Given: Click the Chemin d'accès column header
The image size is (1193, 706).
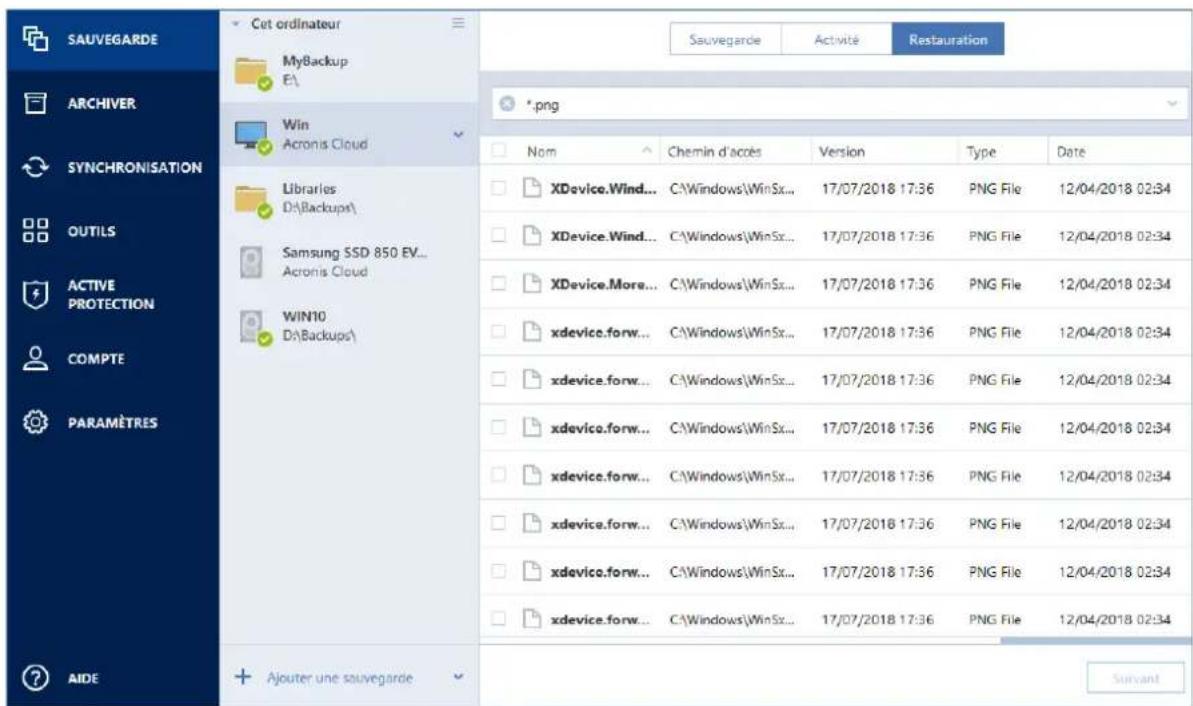Looking at the screenshot, I should click(714, 151).
